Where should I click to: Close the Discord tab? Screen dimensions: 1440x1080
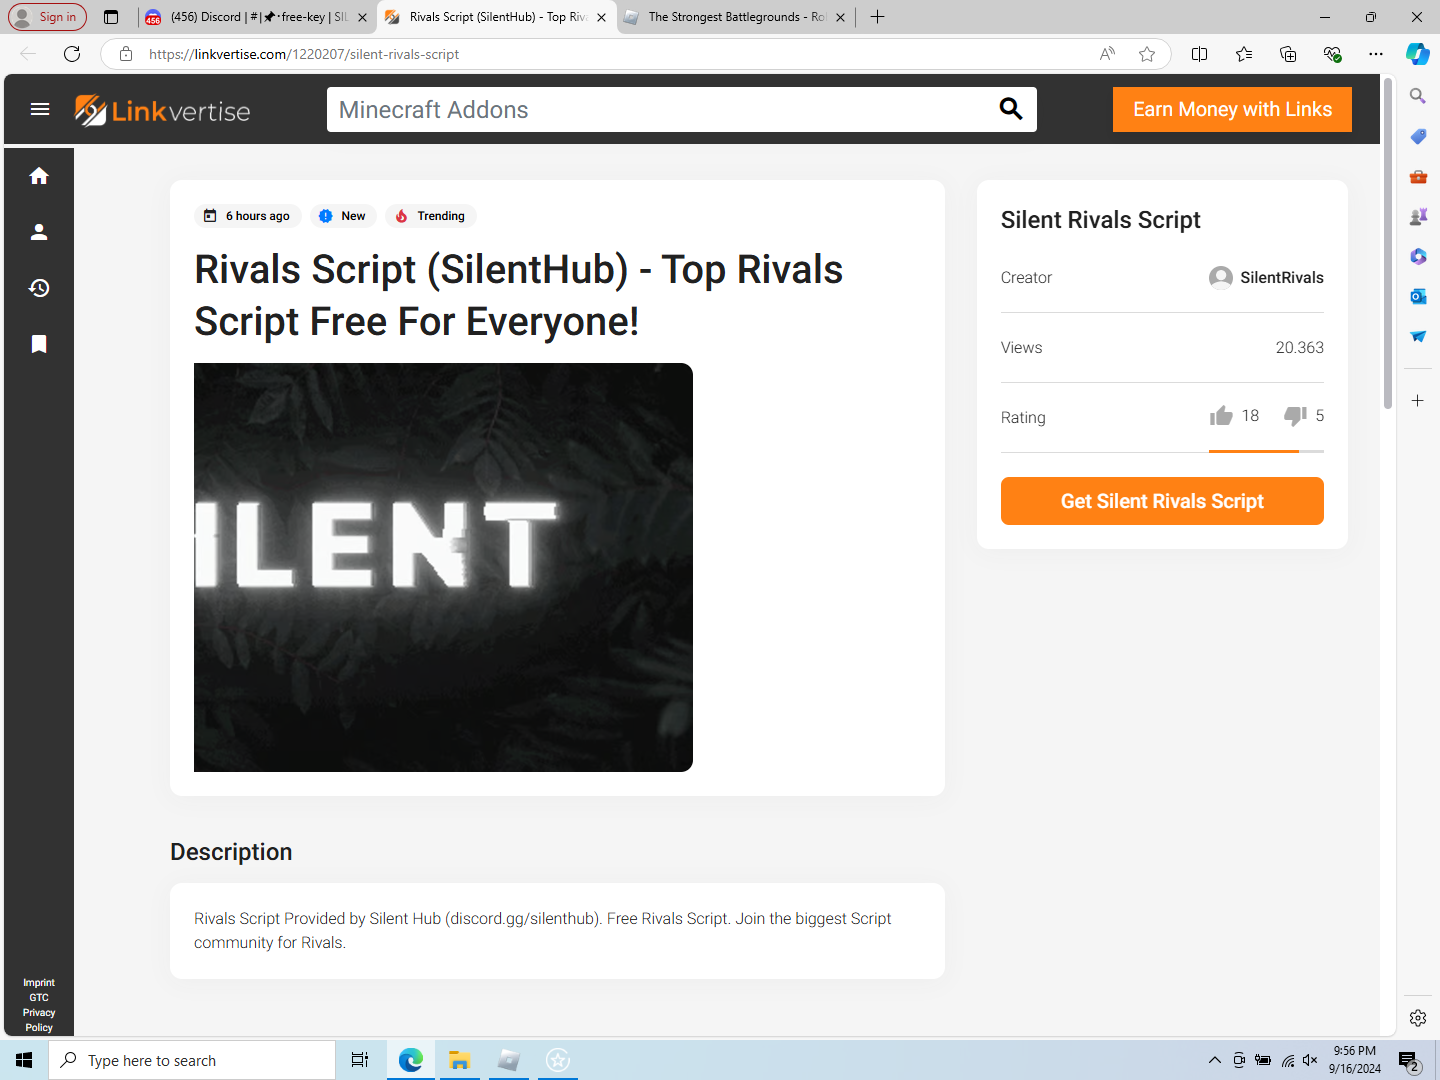click(x=362, y=17)
